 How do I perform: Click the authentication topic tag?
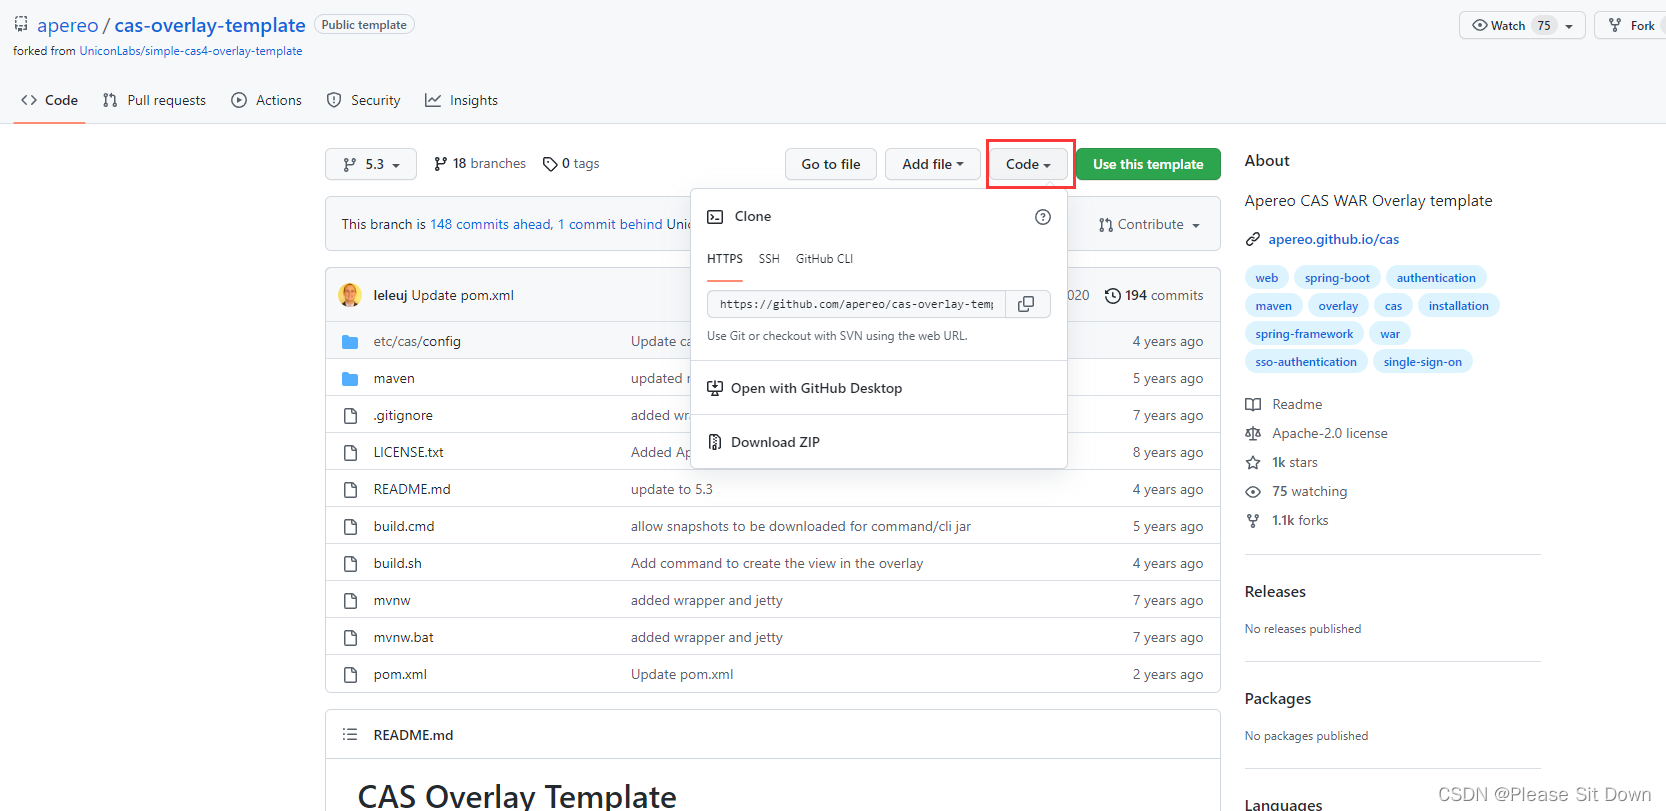point(1436,278)
